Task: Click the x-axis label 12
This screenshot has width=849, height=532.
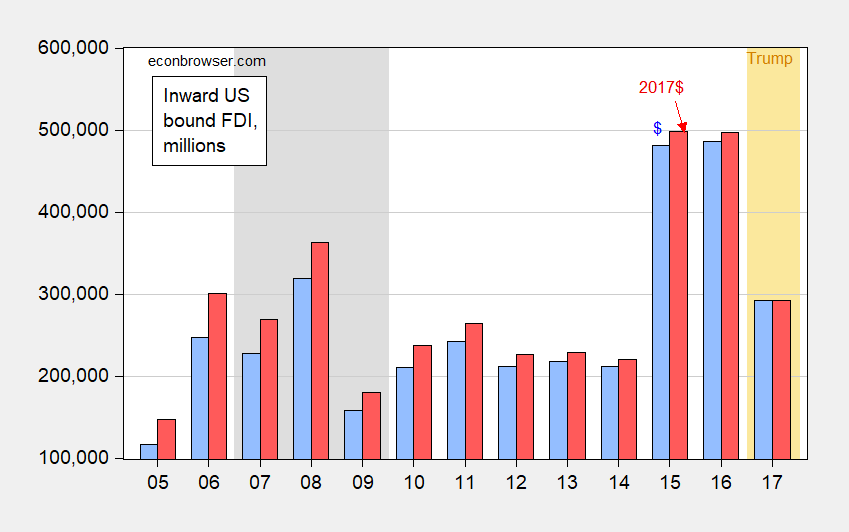Action: 516,482
